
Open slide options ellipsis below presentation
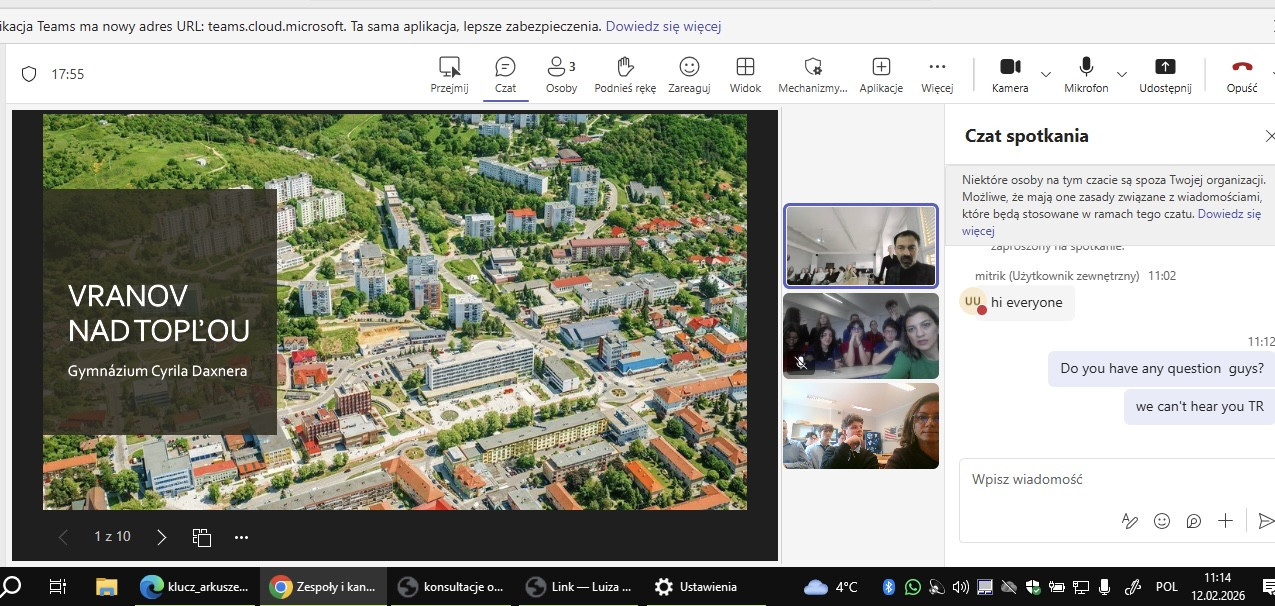(x=241, y=537)
